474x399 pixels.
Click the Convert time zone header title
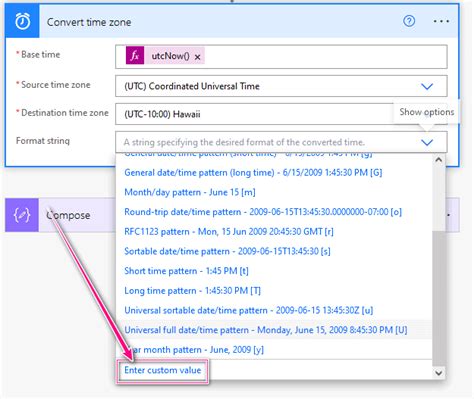[89, 22]
